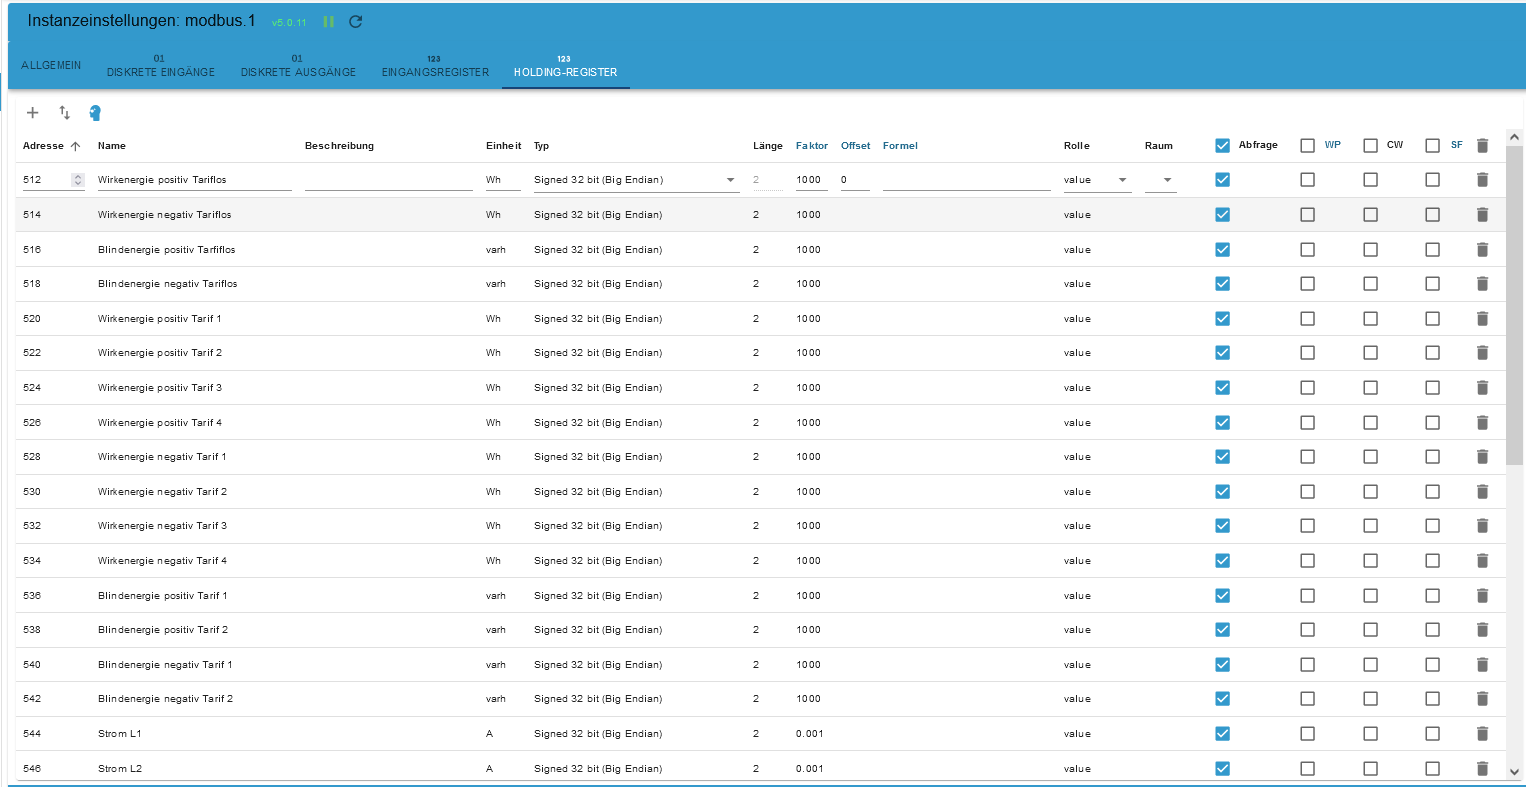
Task: Toggle WP checkbox in header
Action: point(1307,146)
